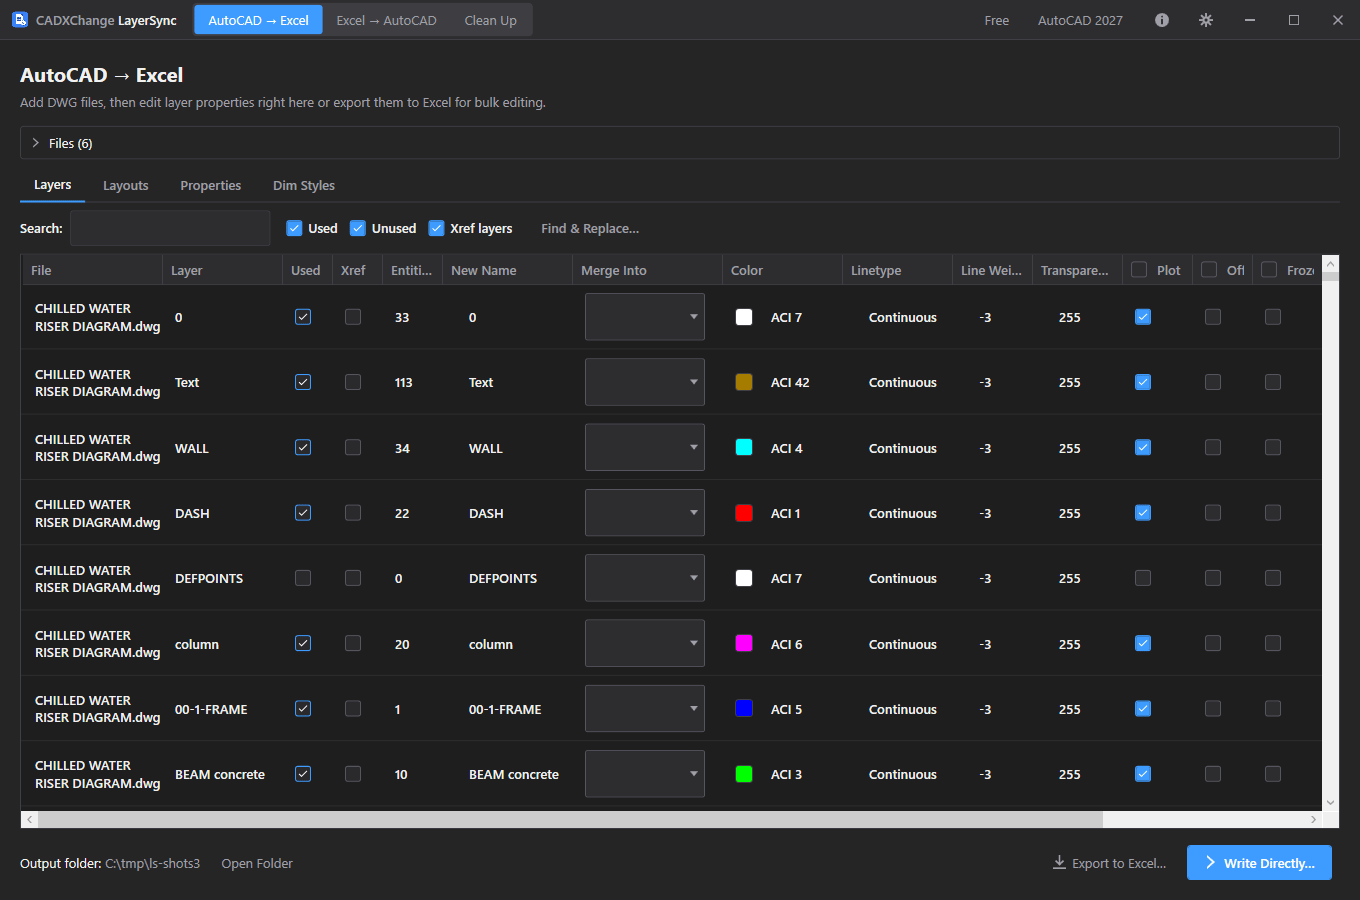The image size is (1360, 900).
Task: Click Continuous linetype for the WALL layer
Action: 903,448
